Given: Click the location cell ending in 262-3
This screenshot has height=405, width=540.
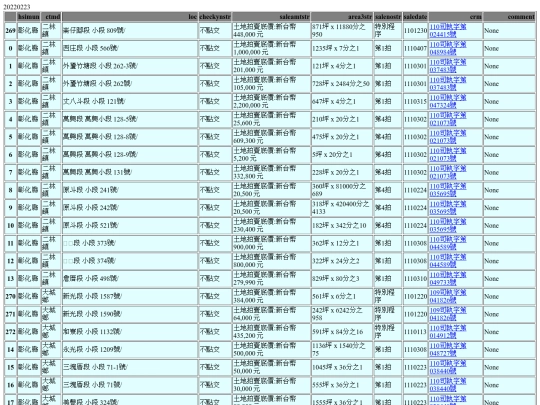Looking at the screenshot, I should tap(130, 66).
